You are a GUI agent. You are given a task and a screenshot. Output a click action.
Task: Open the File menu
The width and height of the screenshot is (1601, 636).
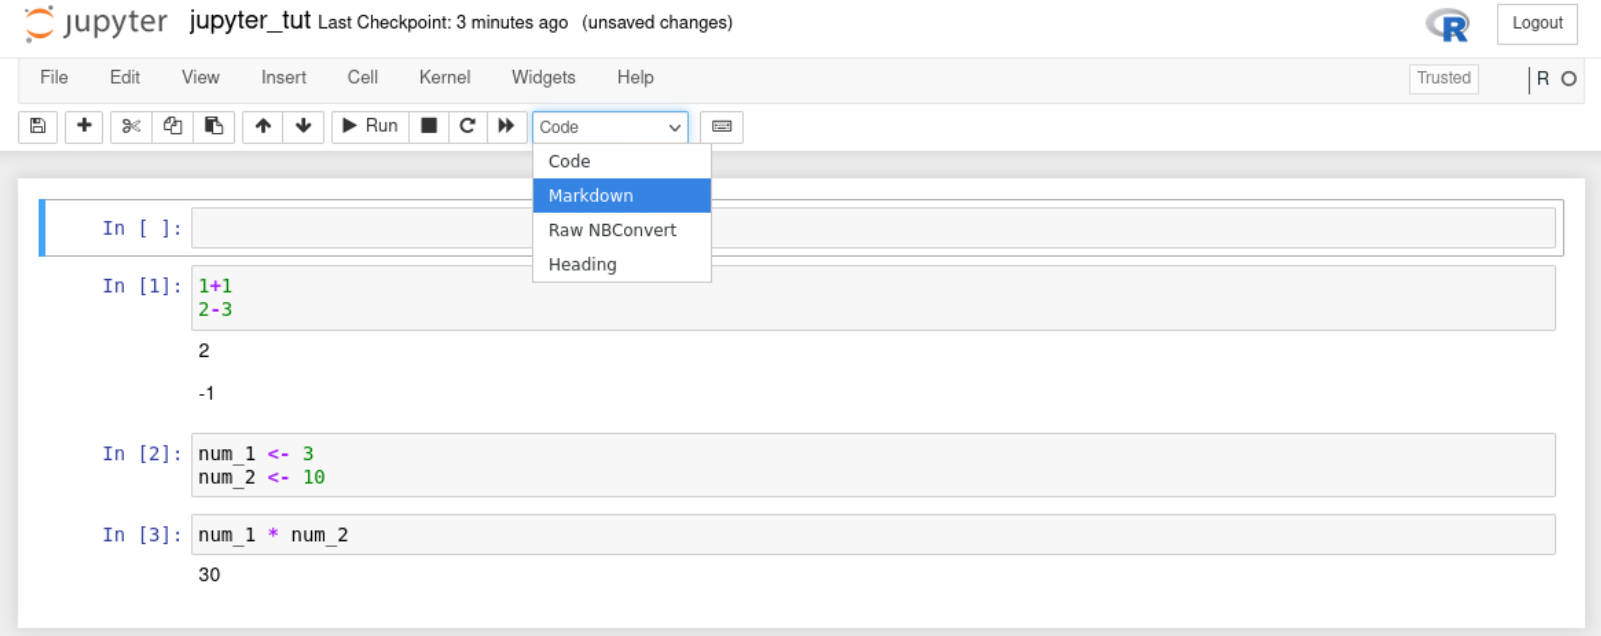click(54, 77)
